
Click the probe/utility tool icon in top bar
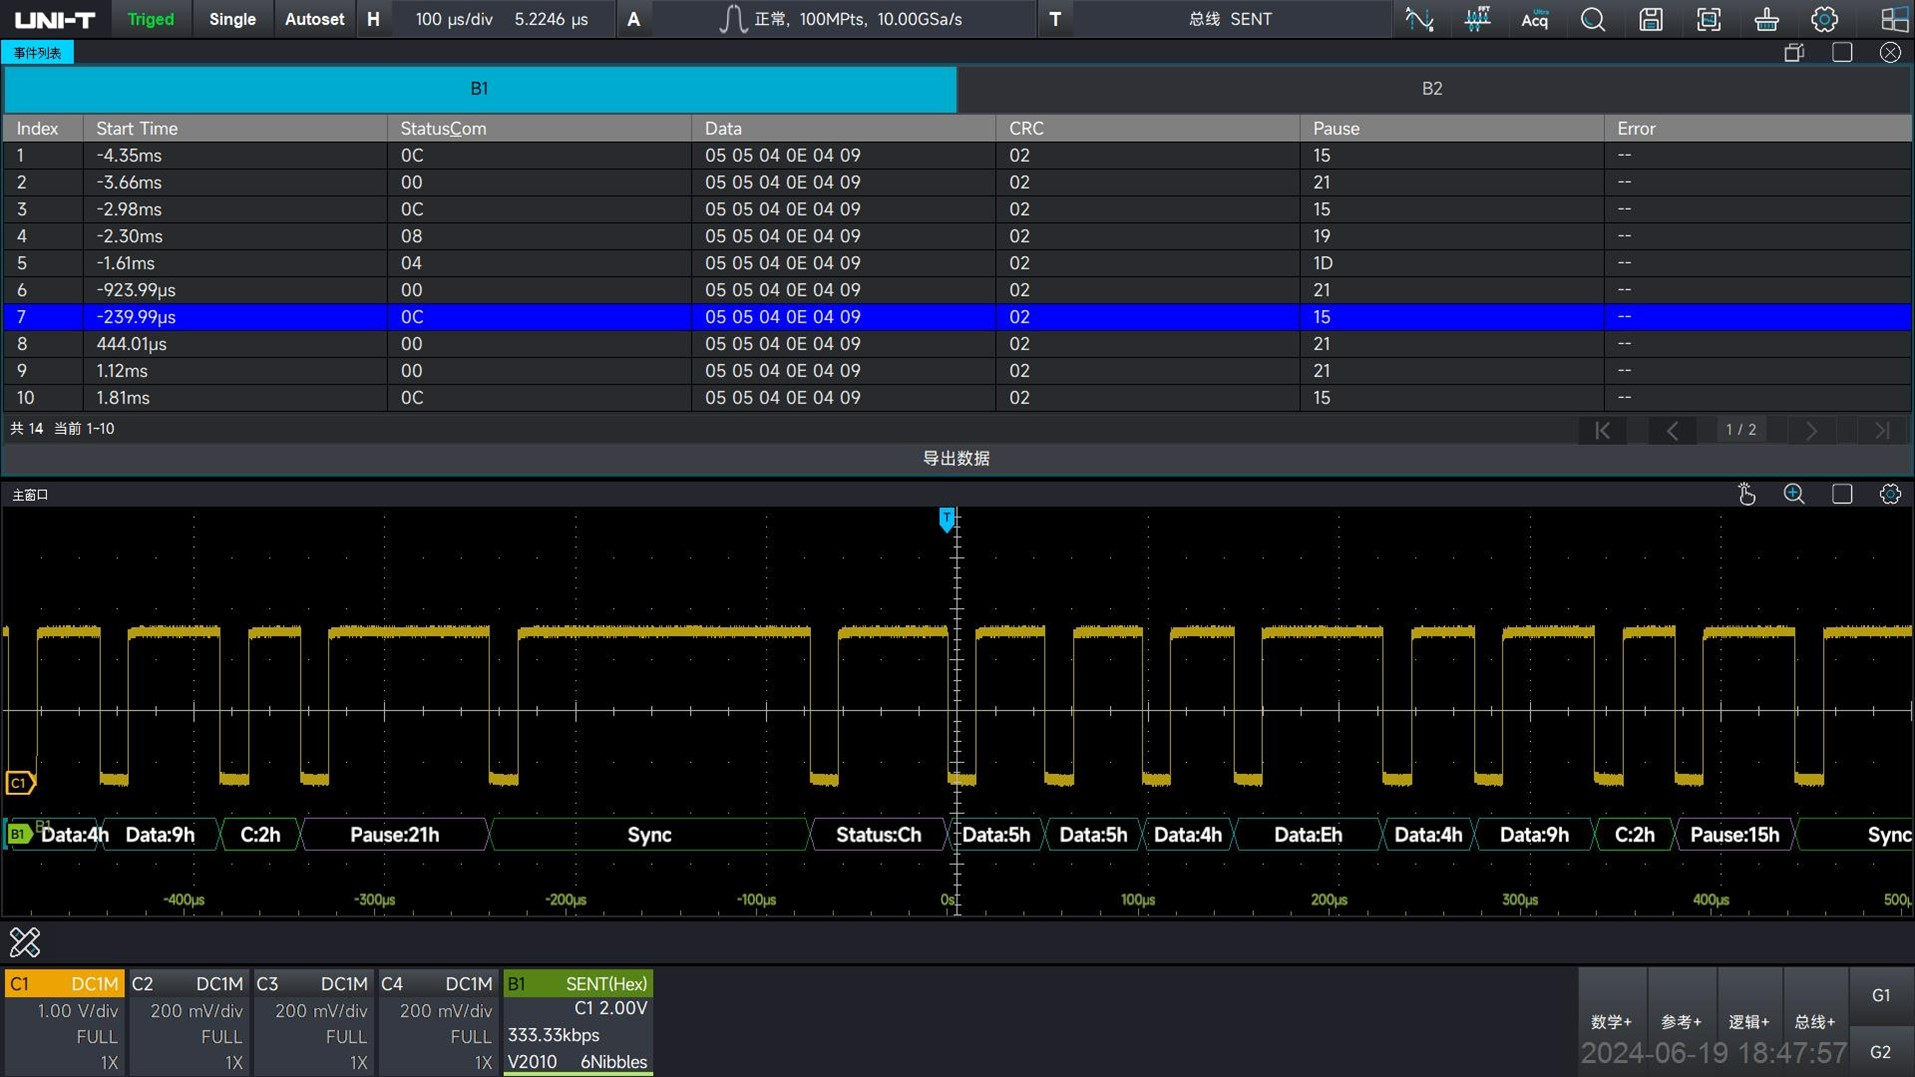[x=1767, y=19]
